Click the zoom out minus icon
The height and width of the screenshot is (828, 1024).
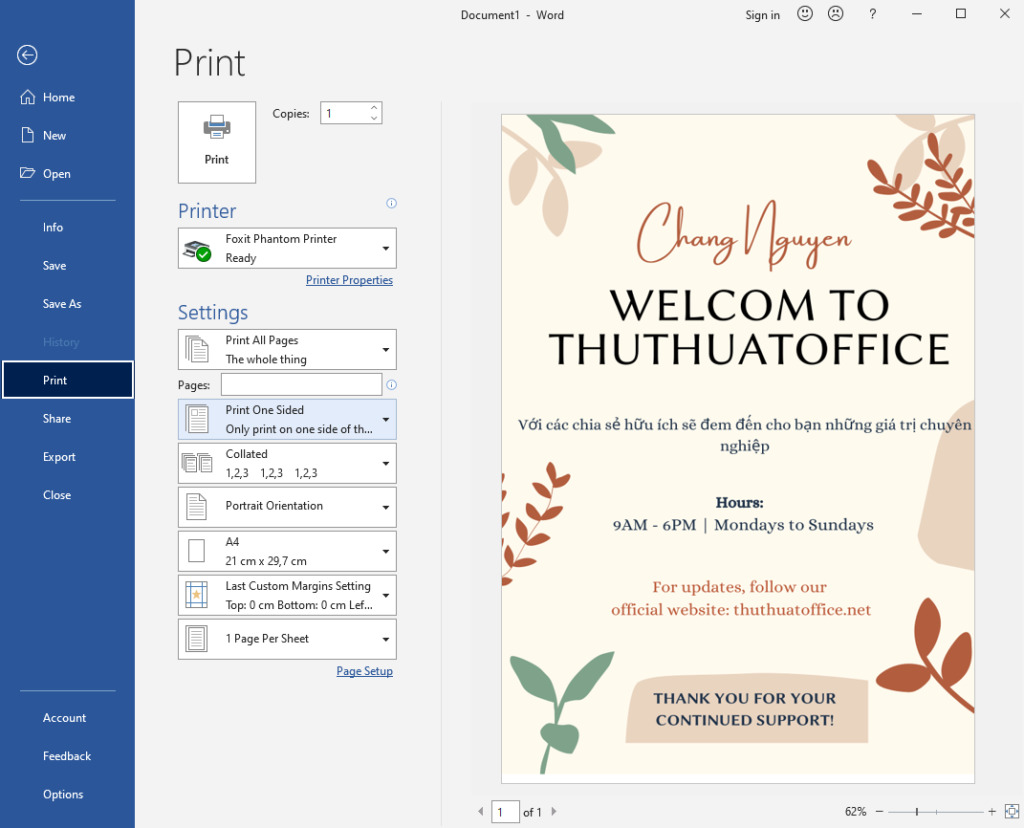tap(879, 812)
